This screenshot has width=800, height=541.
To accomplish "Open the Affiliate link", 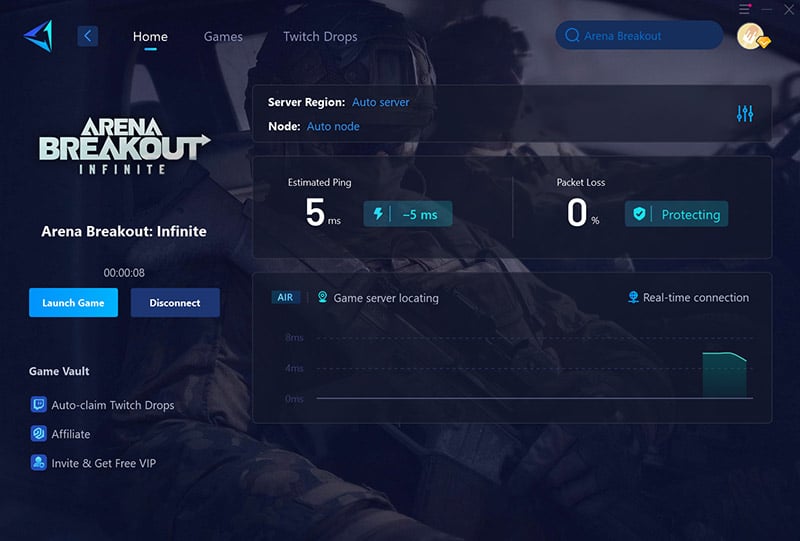I will [x=71, y=434].
